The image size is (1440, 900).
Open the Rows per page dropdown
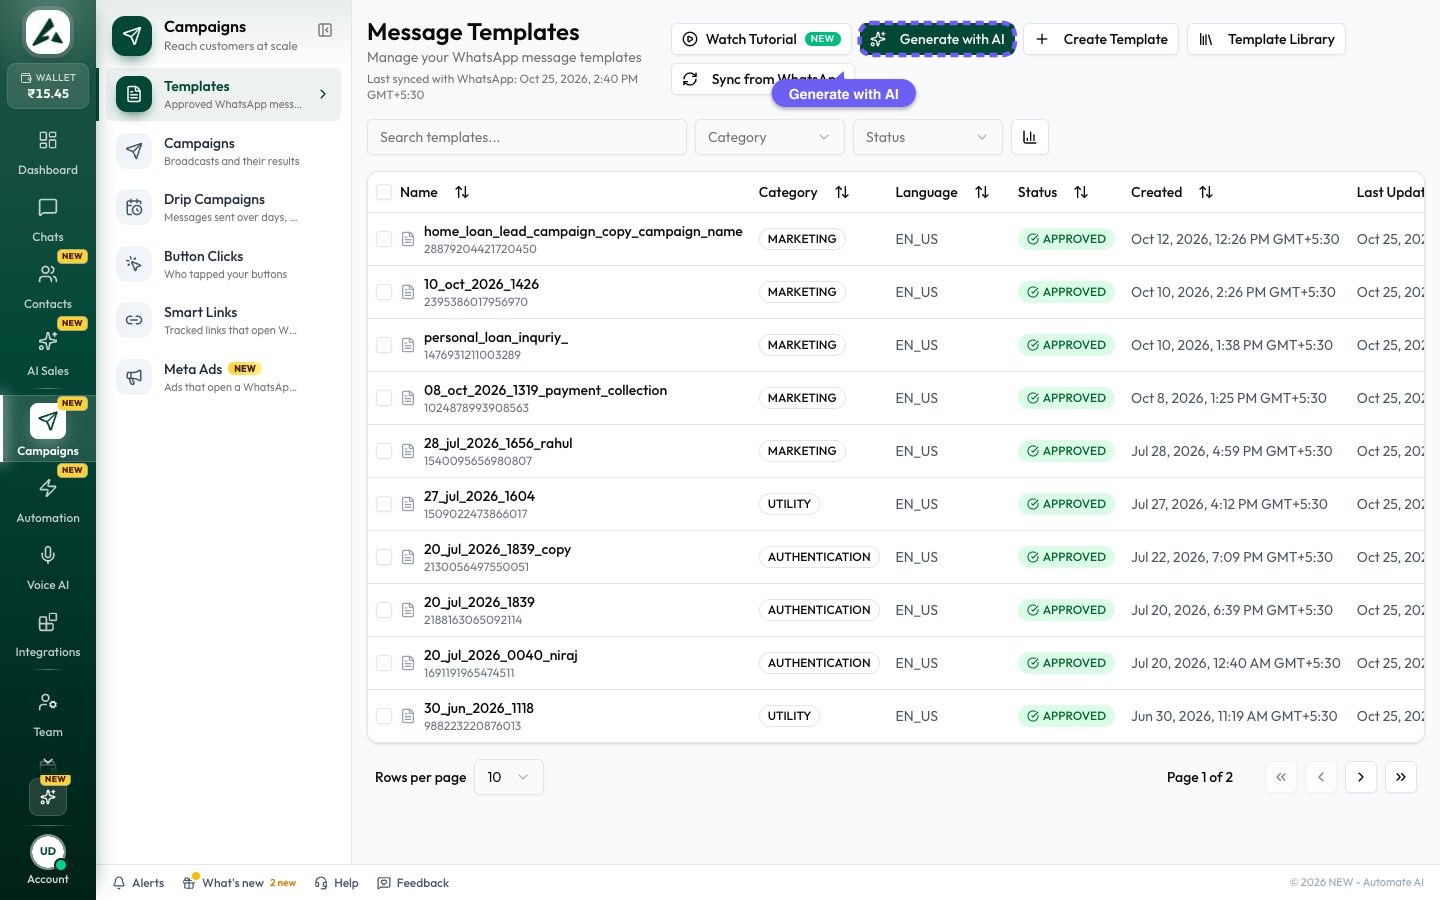click(509, 777)
